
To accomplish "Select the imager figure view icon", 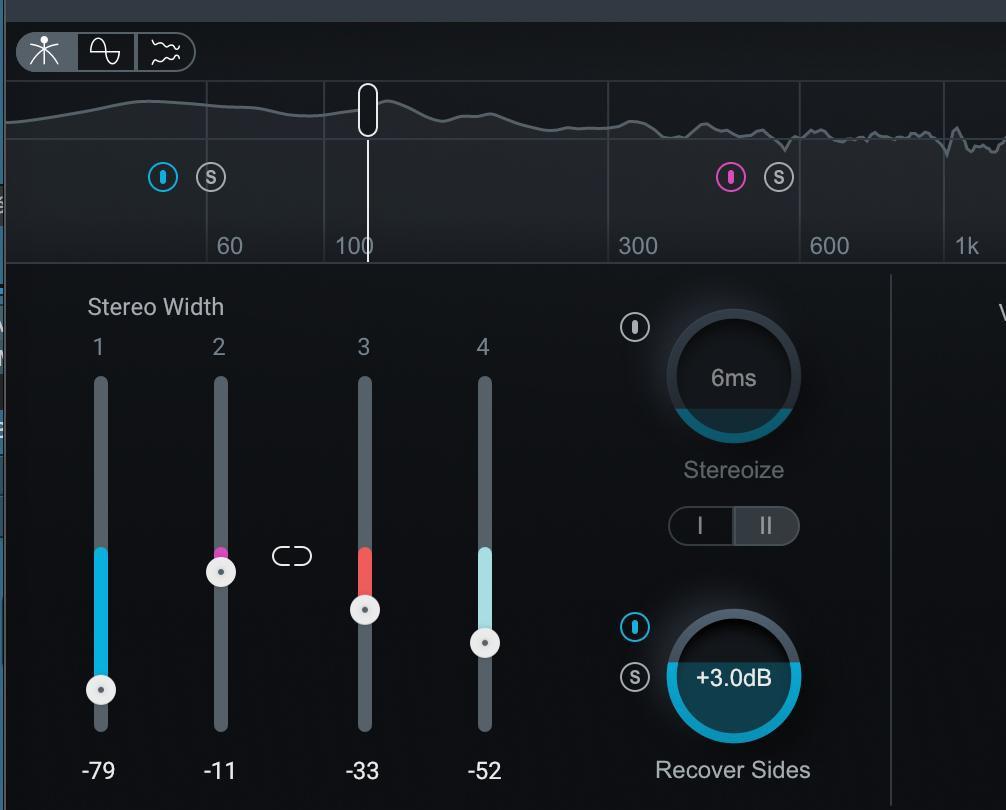I will 46,52.
